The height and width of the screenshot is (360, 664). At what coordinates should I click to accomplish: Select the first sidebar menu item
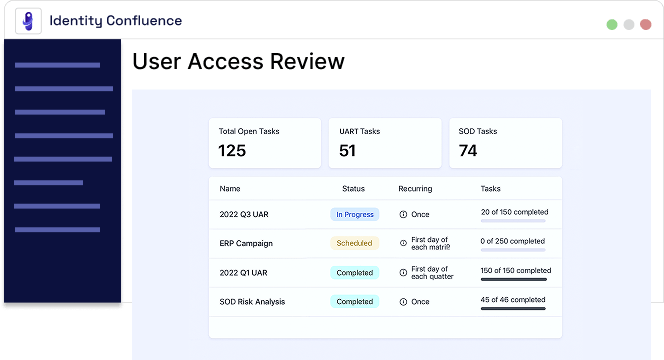[57, 65]
